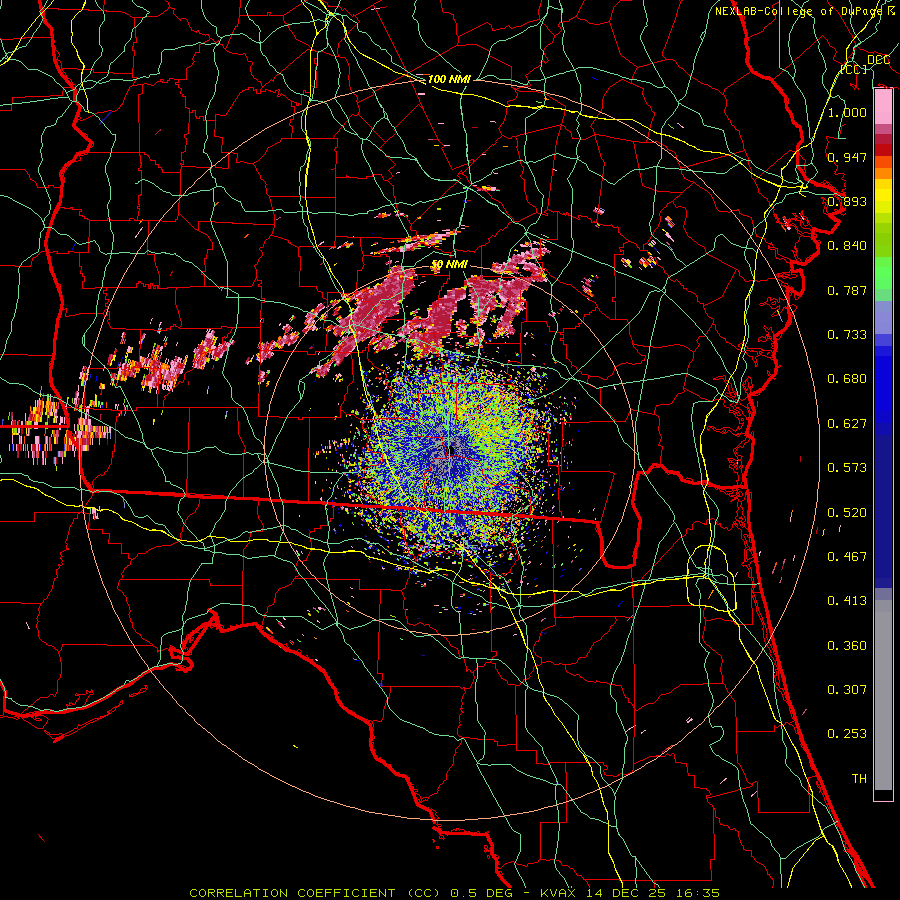Select the 1.000 value on the color scale
The width and height of the screenshot is (900, 900).
point(847,112)
